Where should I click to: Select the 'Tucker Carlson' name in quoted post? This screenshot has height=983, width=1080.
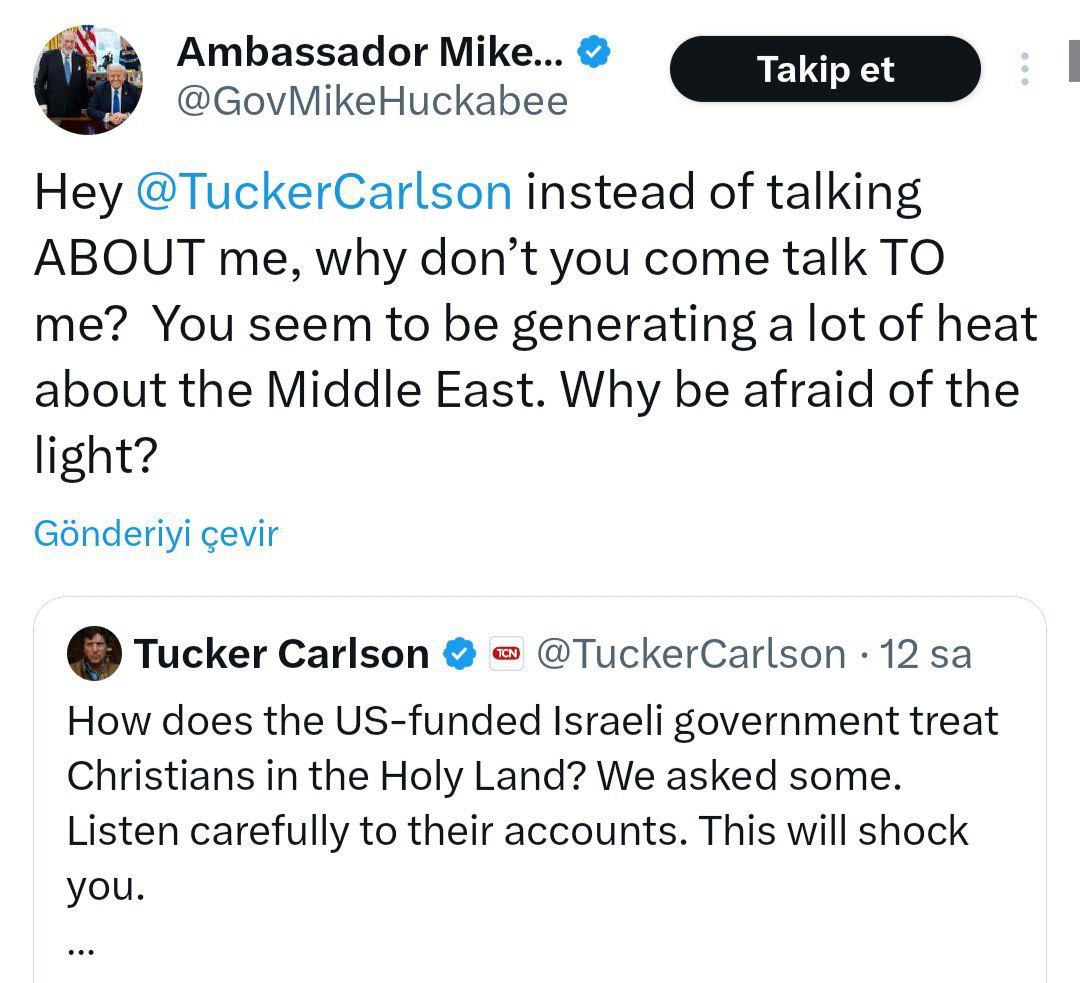point(281,654)
